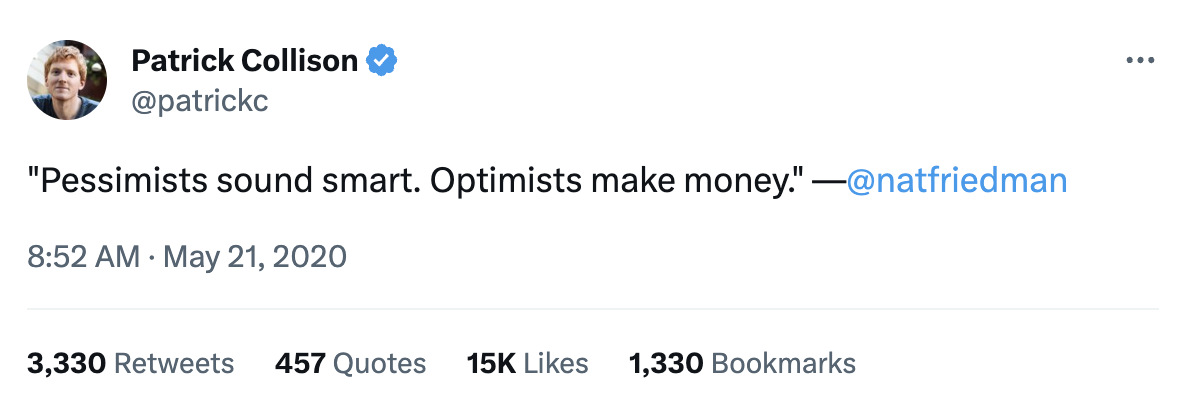Open the three-dot more options menu

1140,61
